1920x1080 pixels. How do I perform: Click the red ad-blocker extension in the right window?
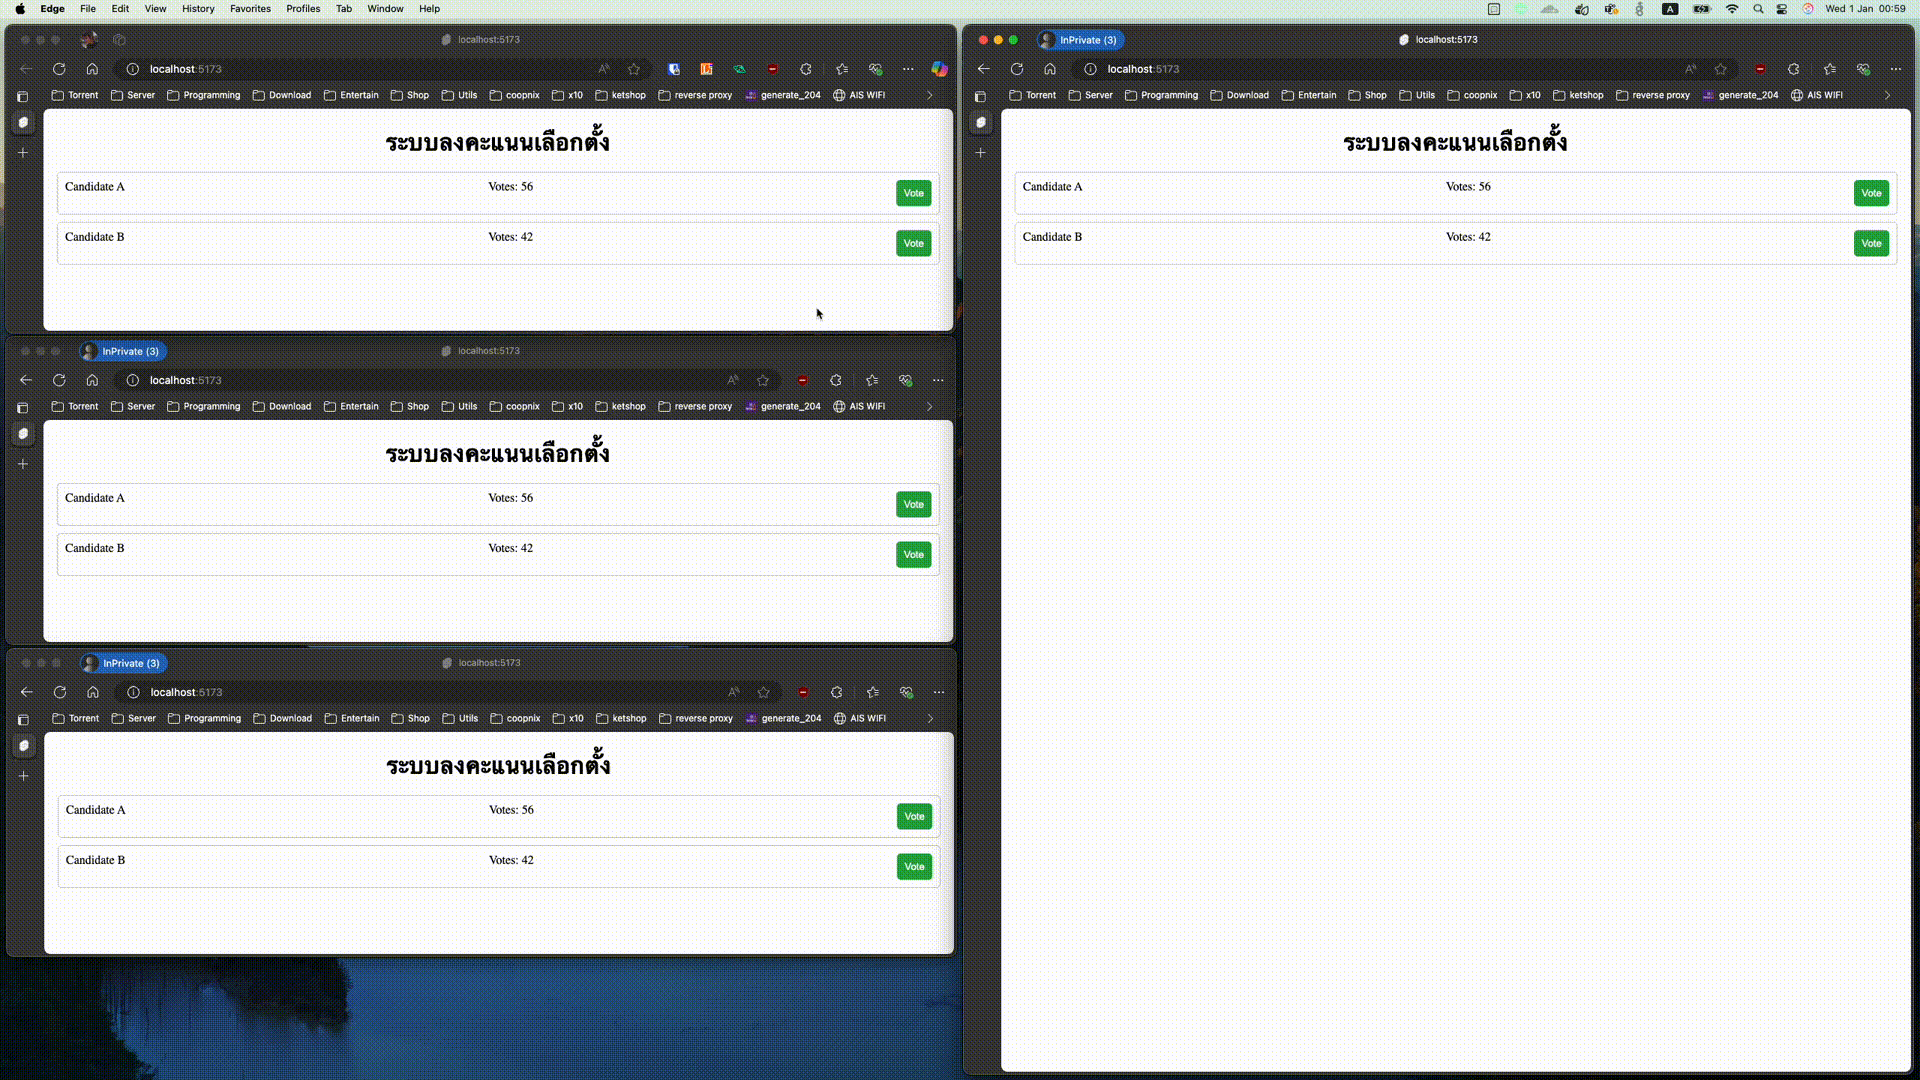1760,69
